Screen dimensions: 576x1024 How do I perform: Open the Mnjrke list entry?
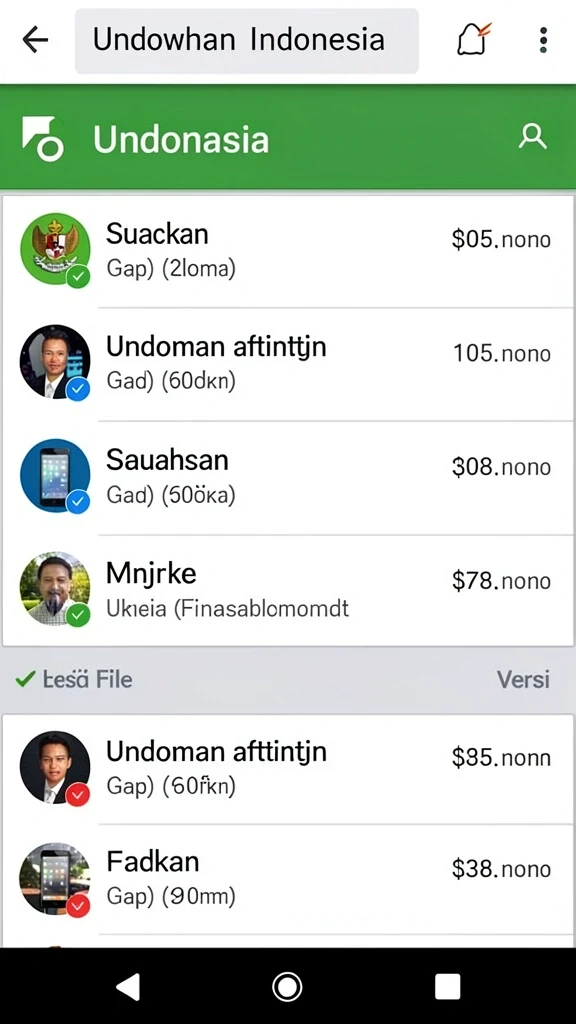(288, 591)
